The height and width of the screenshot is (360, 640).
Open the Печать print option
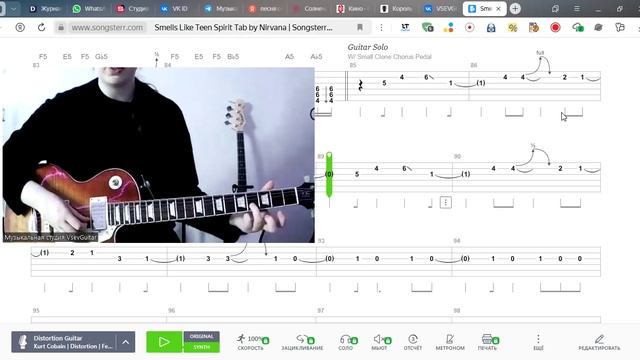pyautogui.click(x=488, y=342)
